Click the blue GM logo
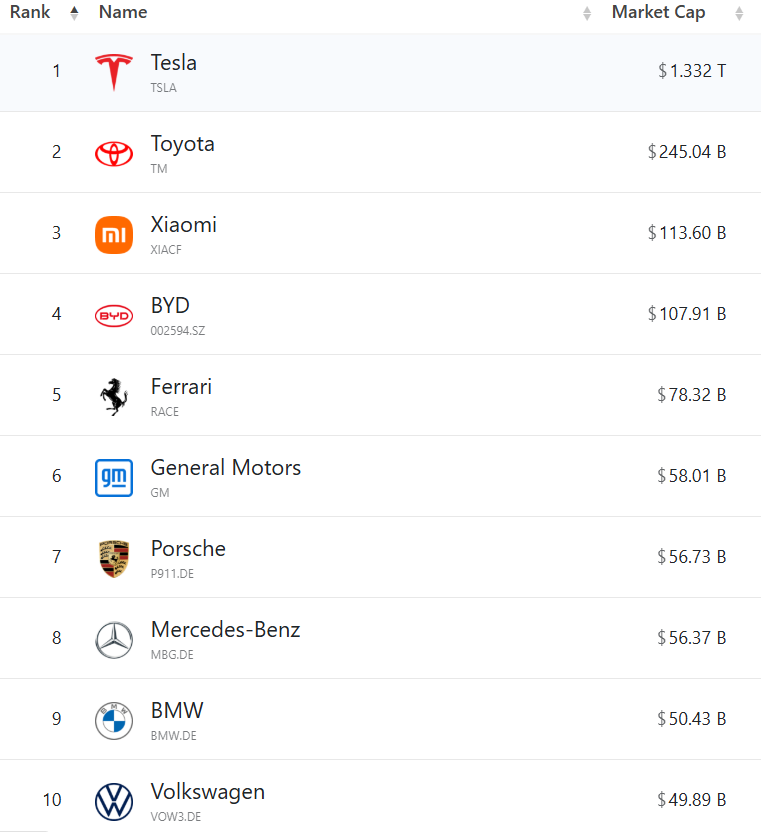The width and height of the screenshot is (761, 832). tap(114, 478)
